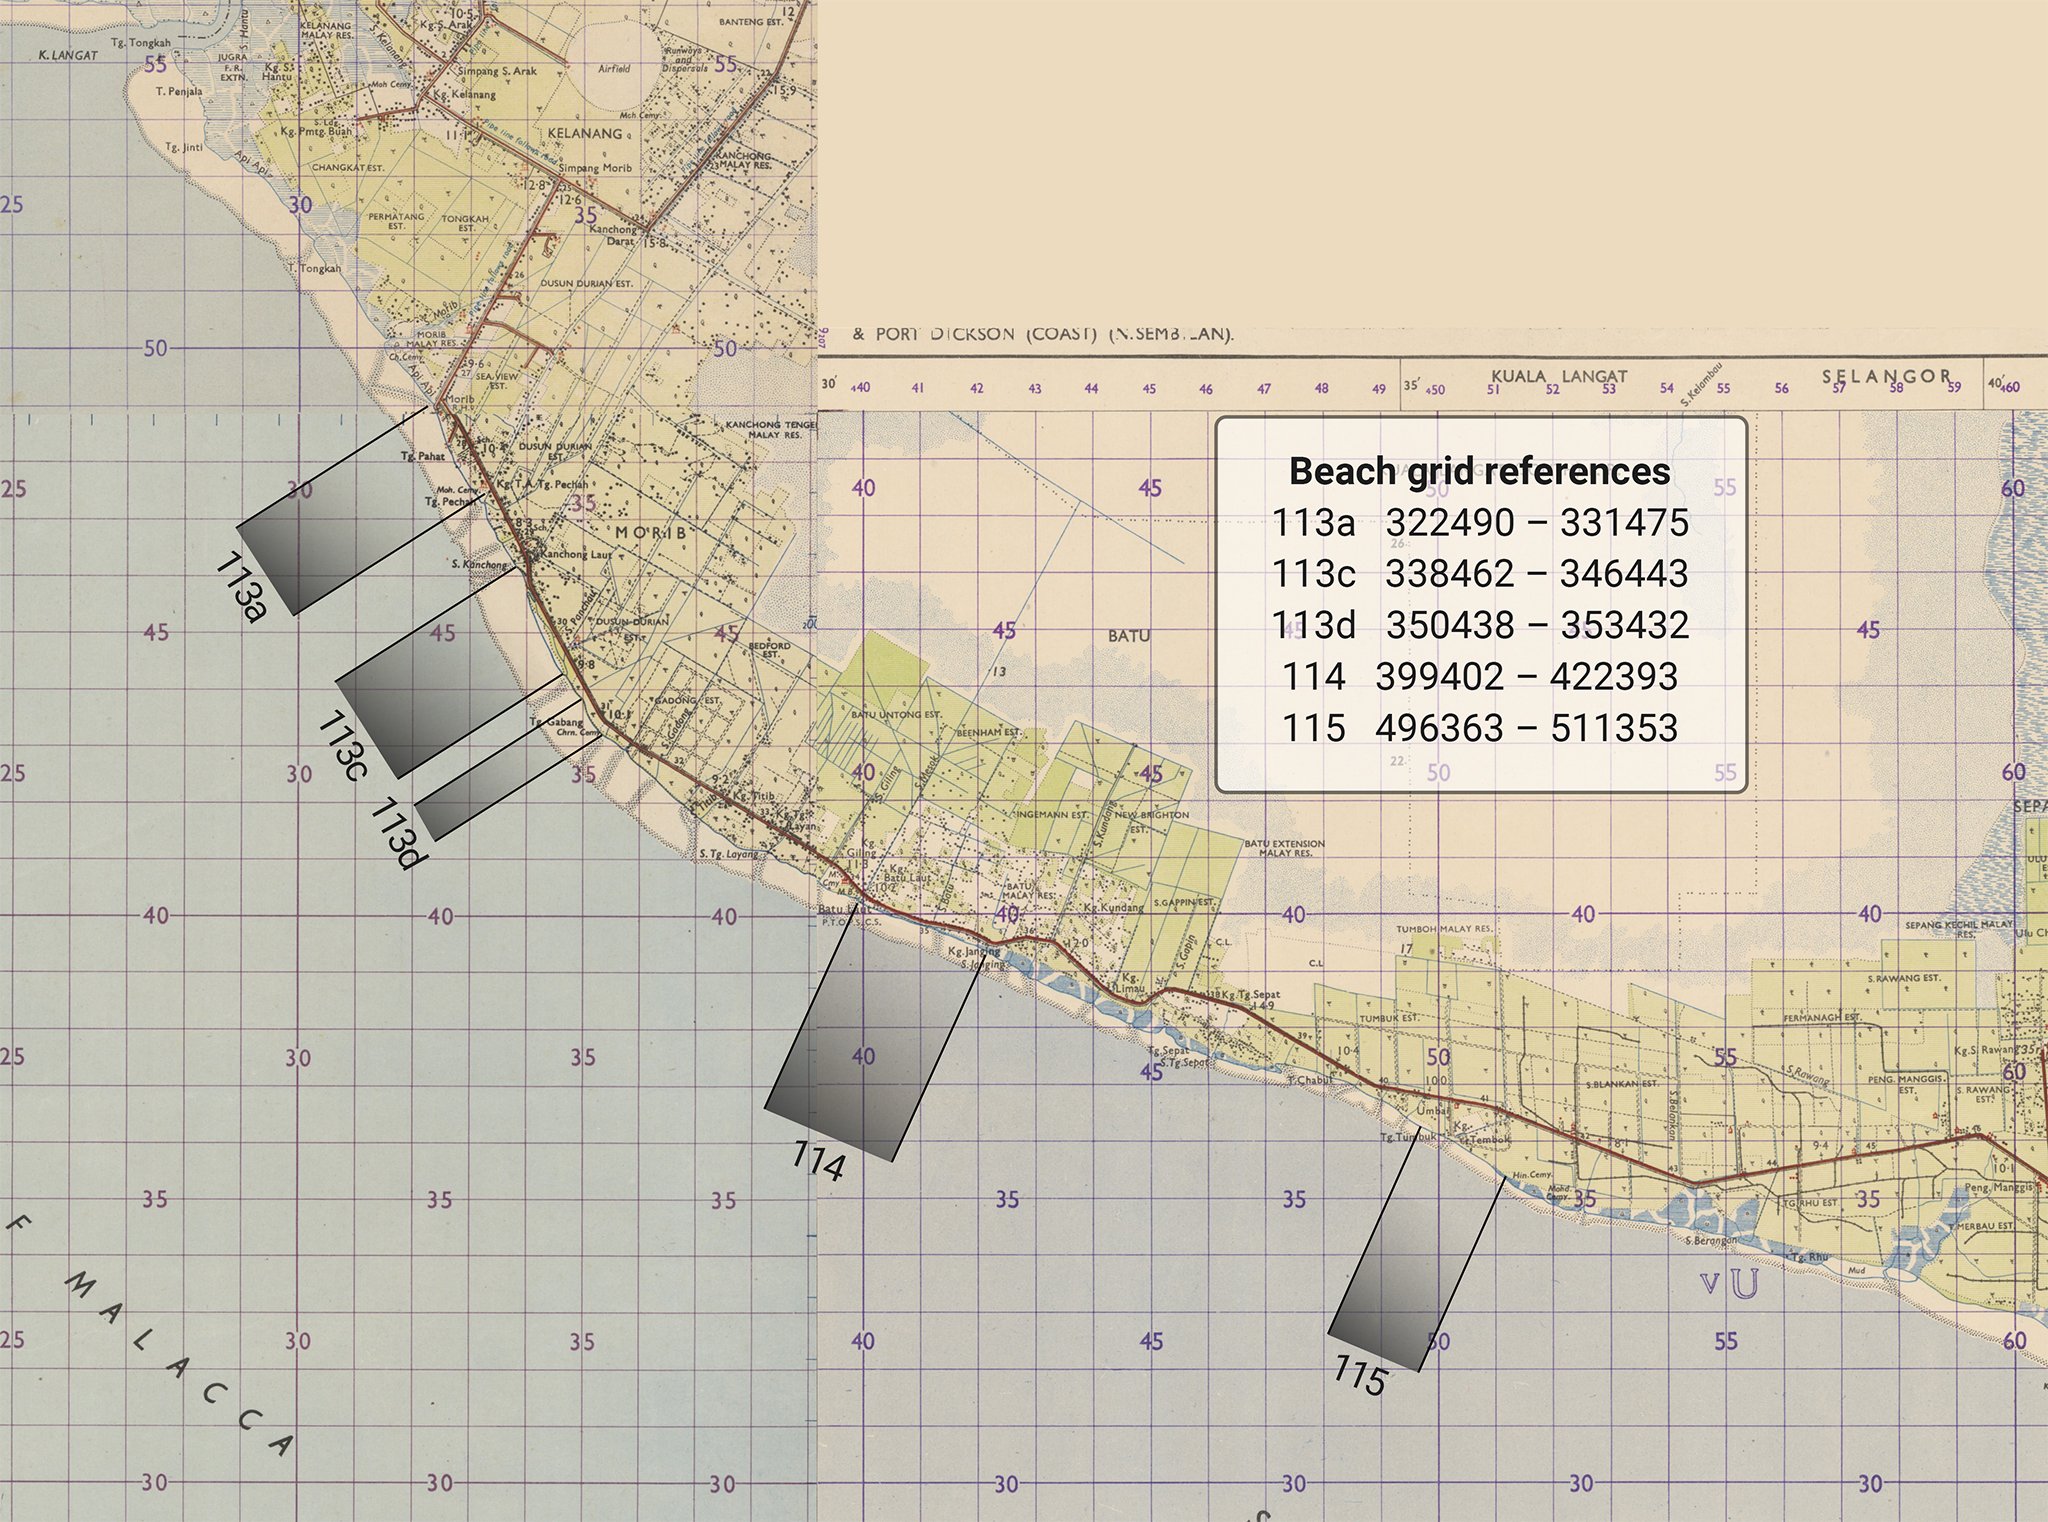
Task: Click the blue vU marking offshore
Action: point(1729,1285)
